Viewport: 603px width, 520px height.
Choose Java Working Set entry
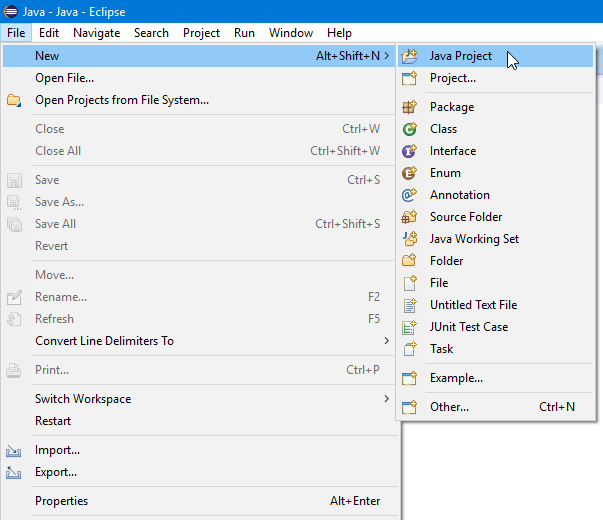495,239
